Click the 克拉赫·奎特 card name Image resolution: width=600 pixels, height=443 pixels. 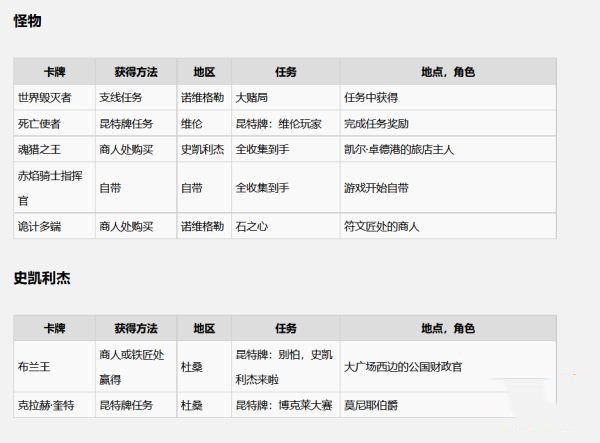tap(46, 406)
